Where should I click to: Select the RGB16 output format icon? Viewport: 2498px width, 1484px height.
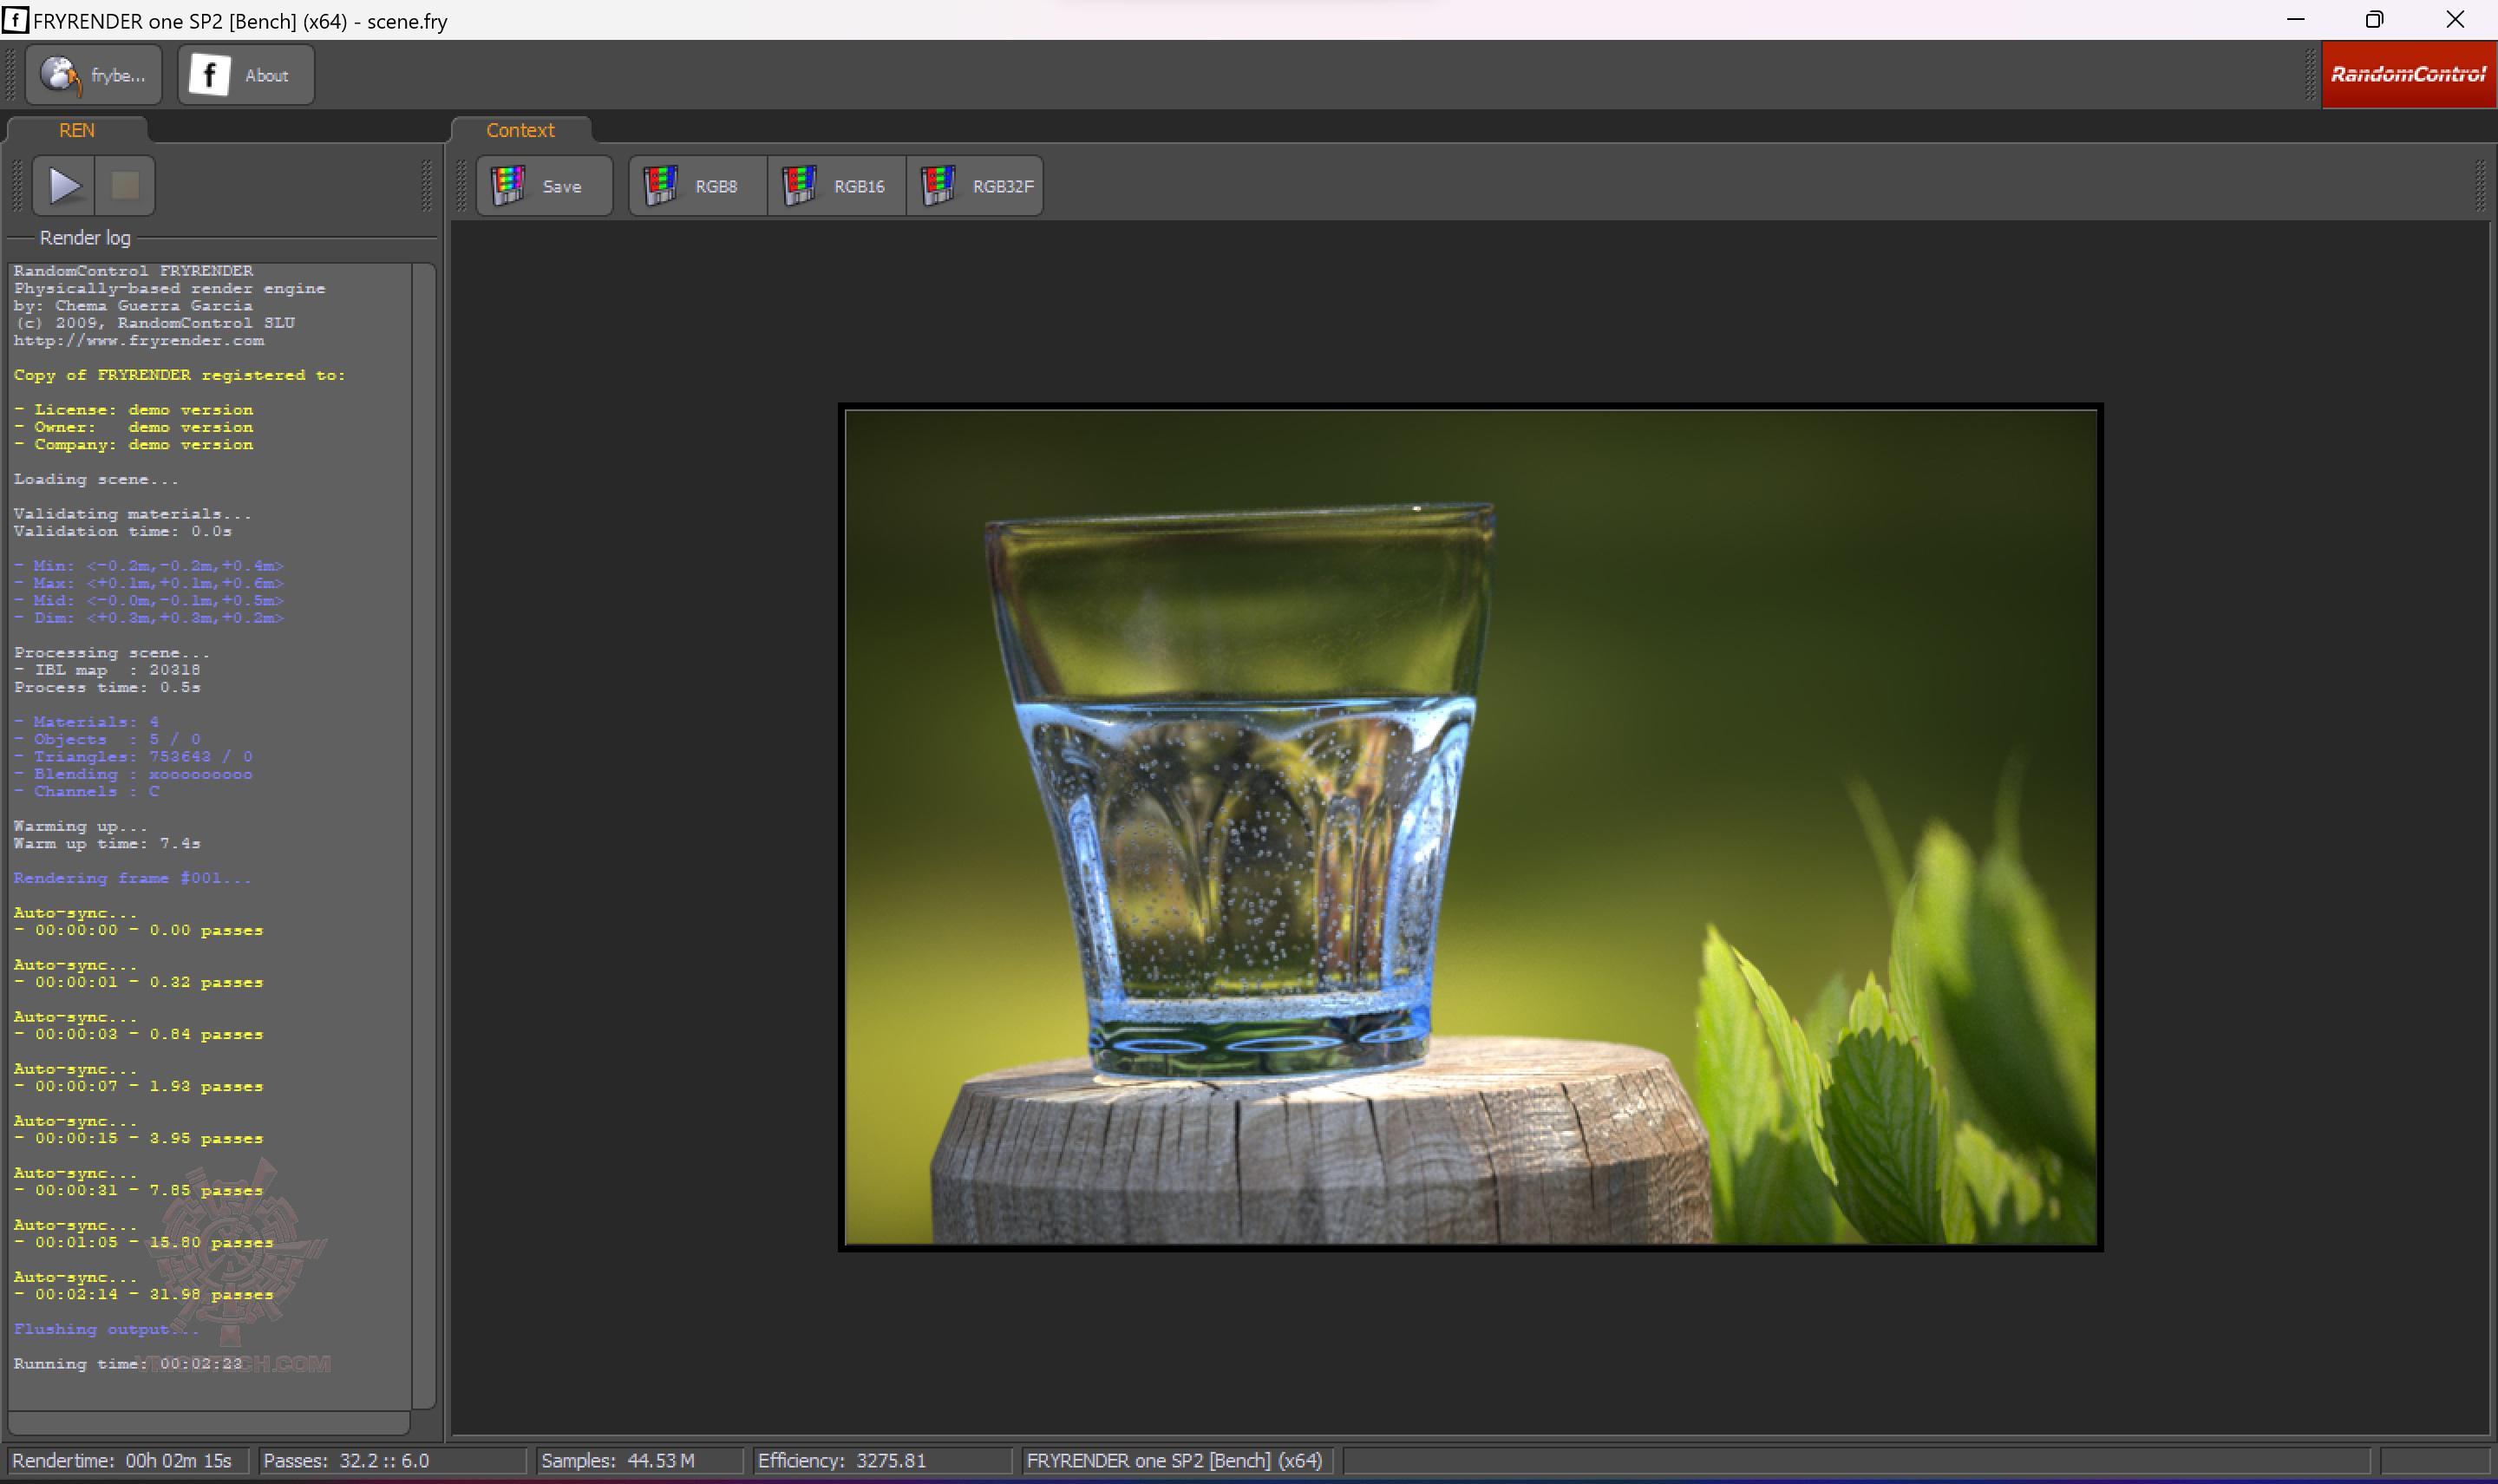click(800, 186)
